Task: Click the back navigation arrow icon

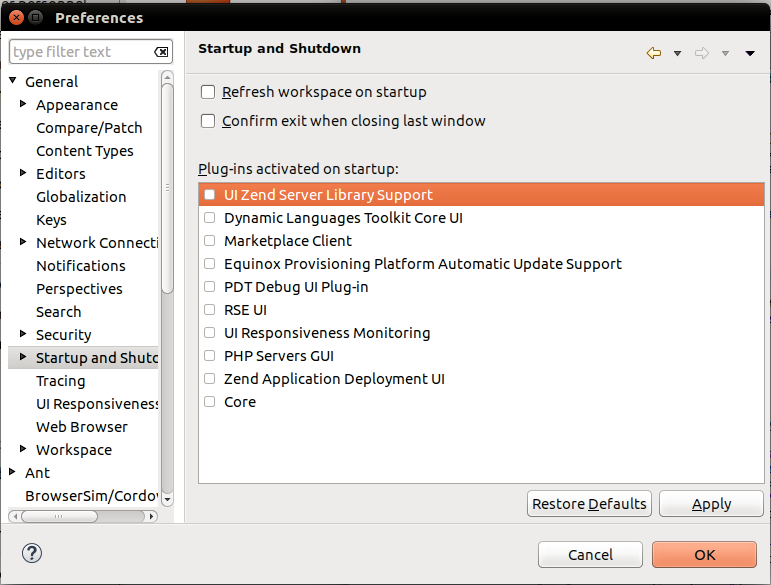Action: click(653, 53)
